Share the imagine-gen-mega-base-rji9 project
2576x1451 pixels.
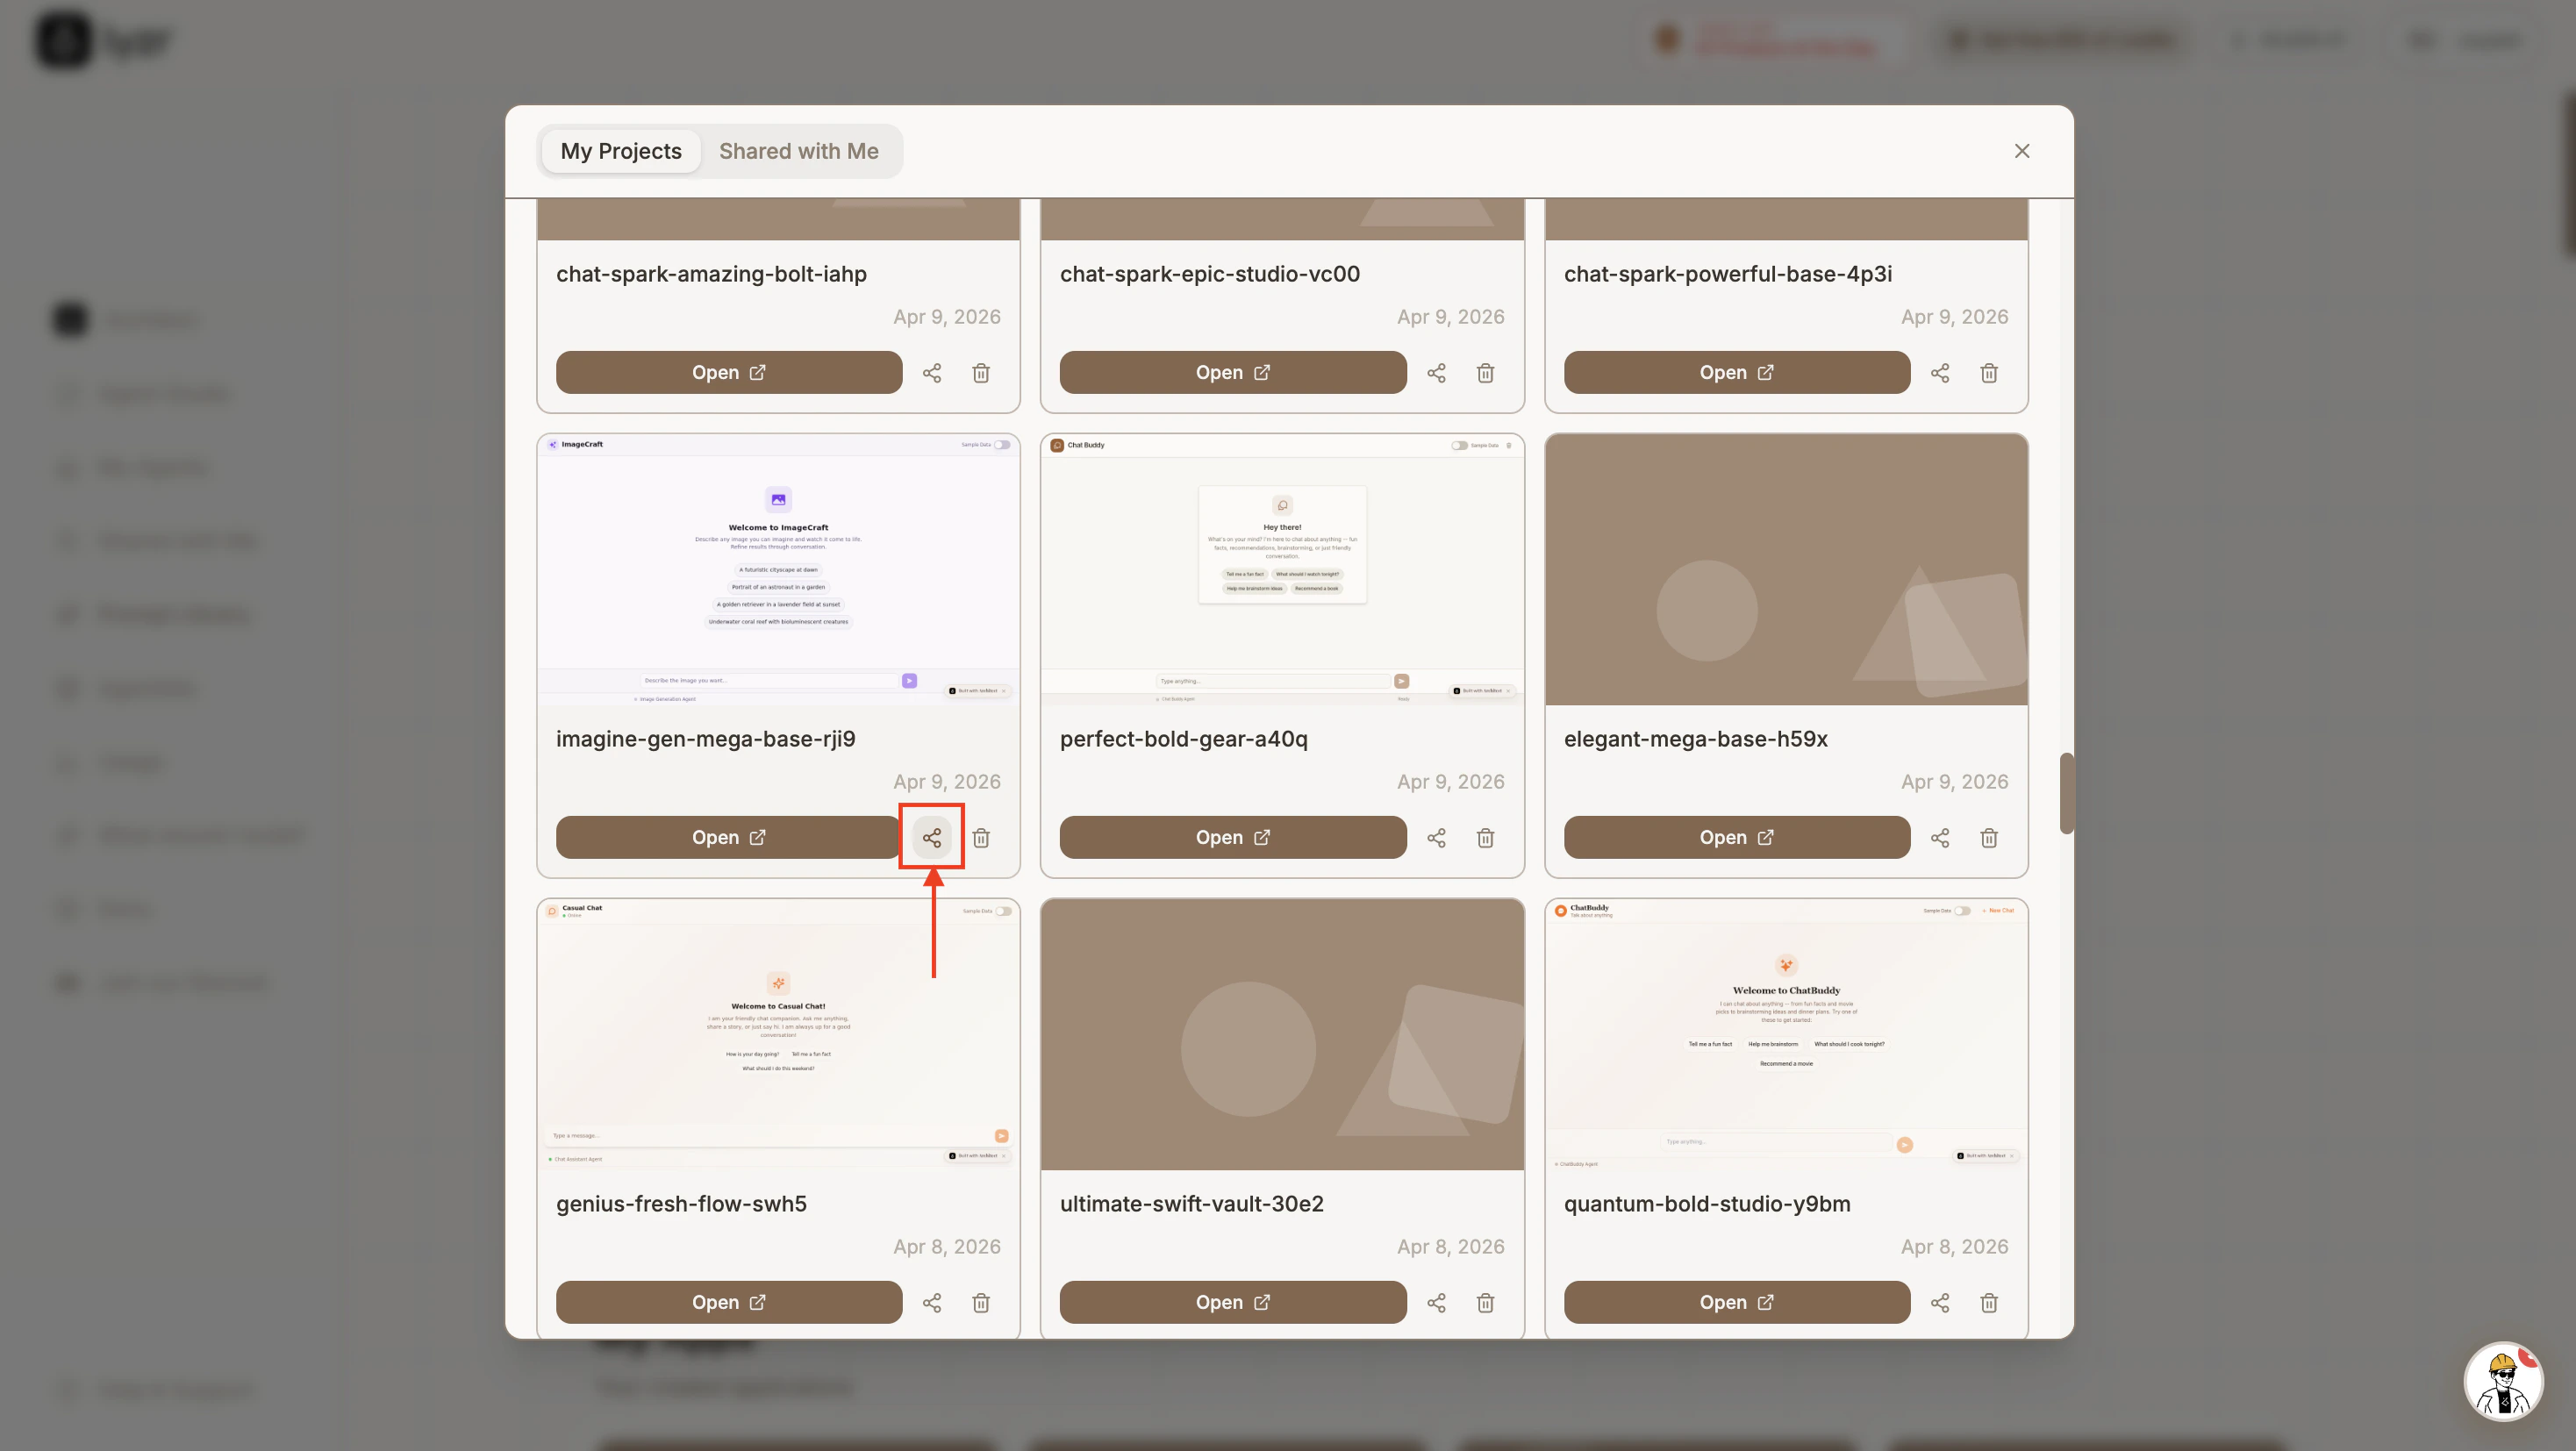pos(931,837)
